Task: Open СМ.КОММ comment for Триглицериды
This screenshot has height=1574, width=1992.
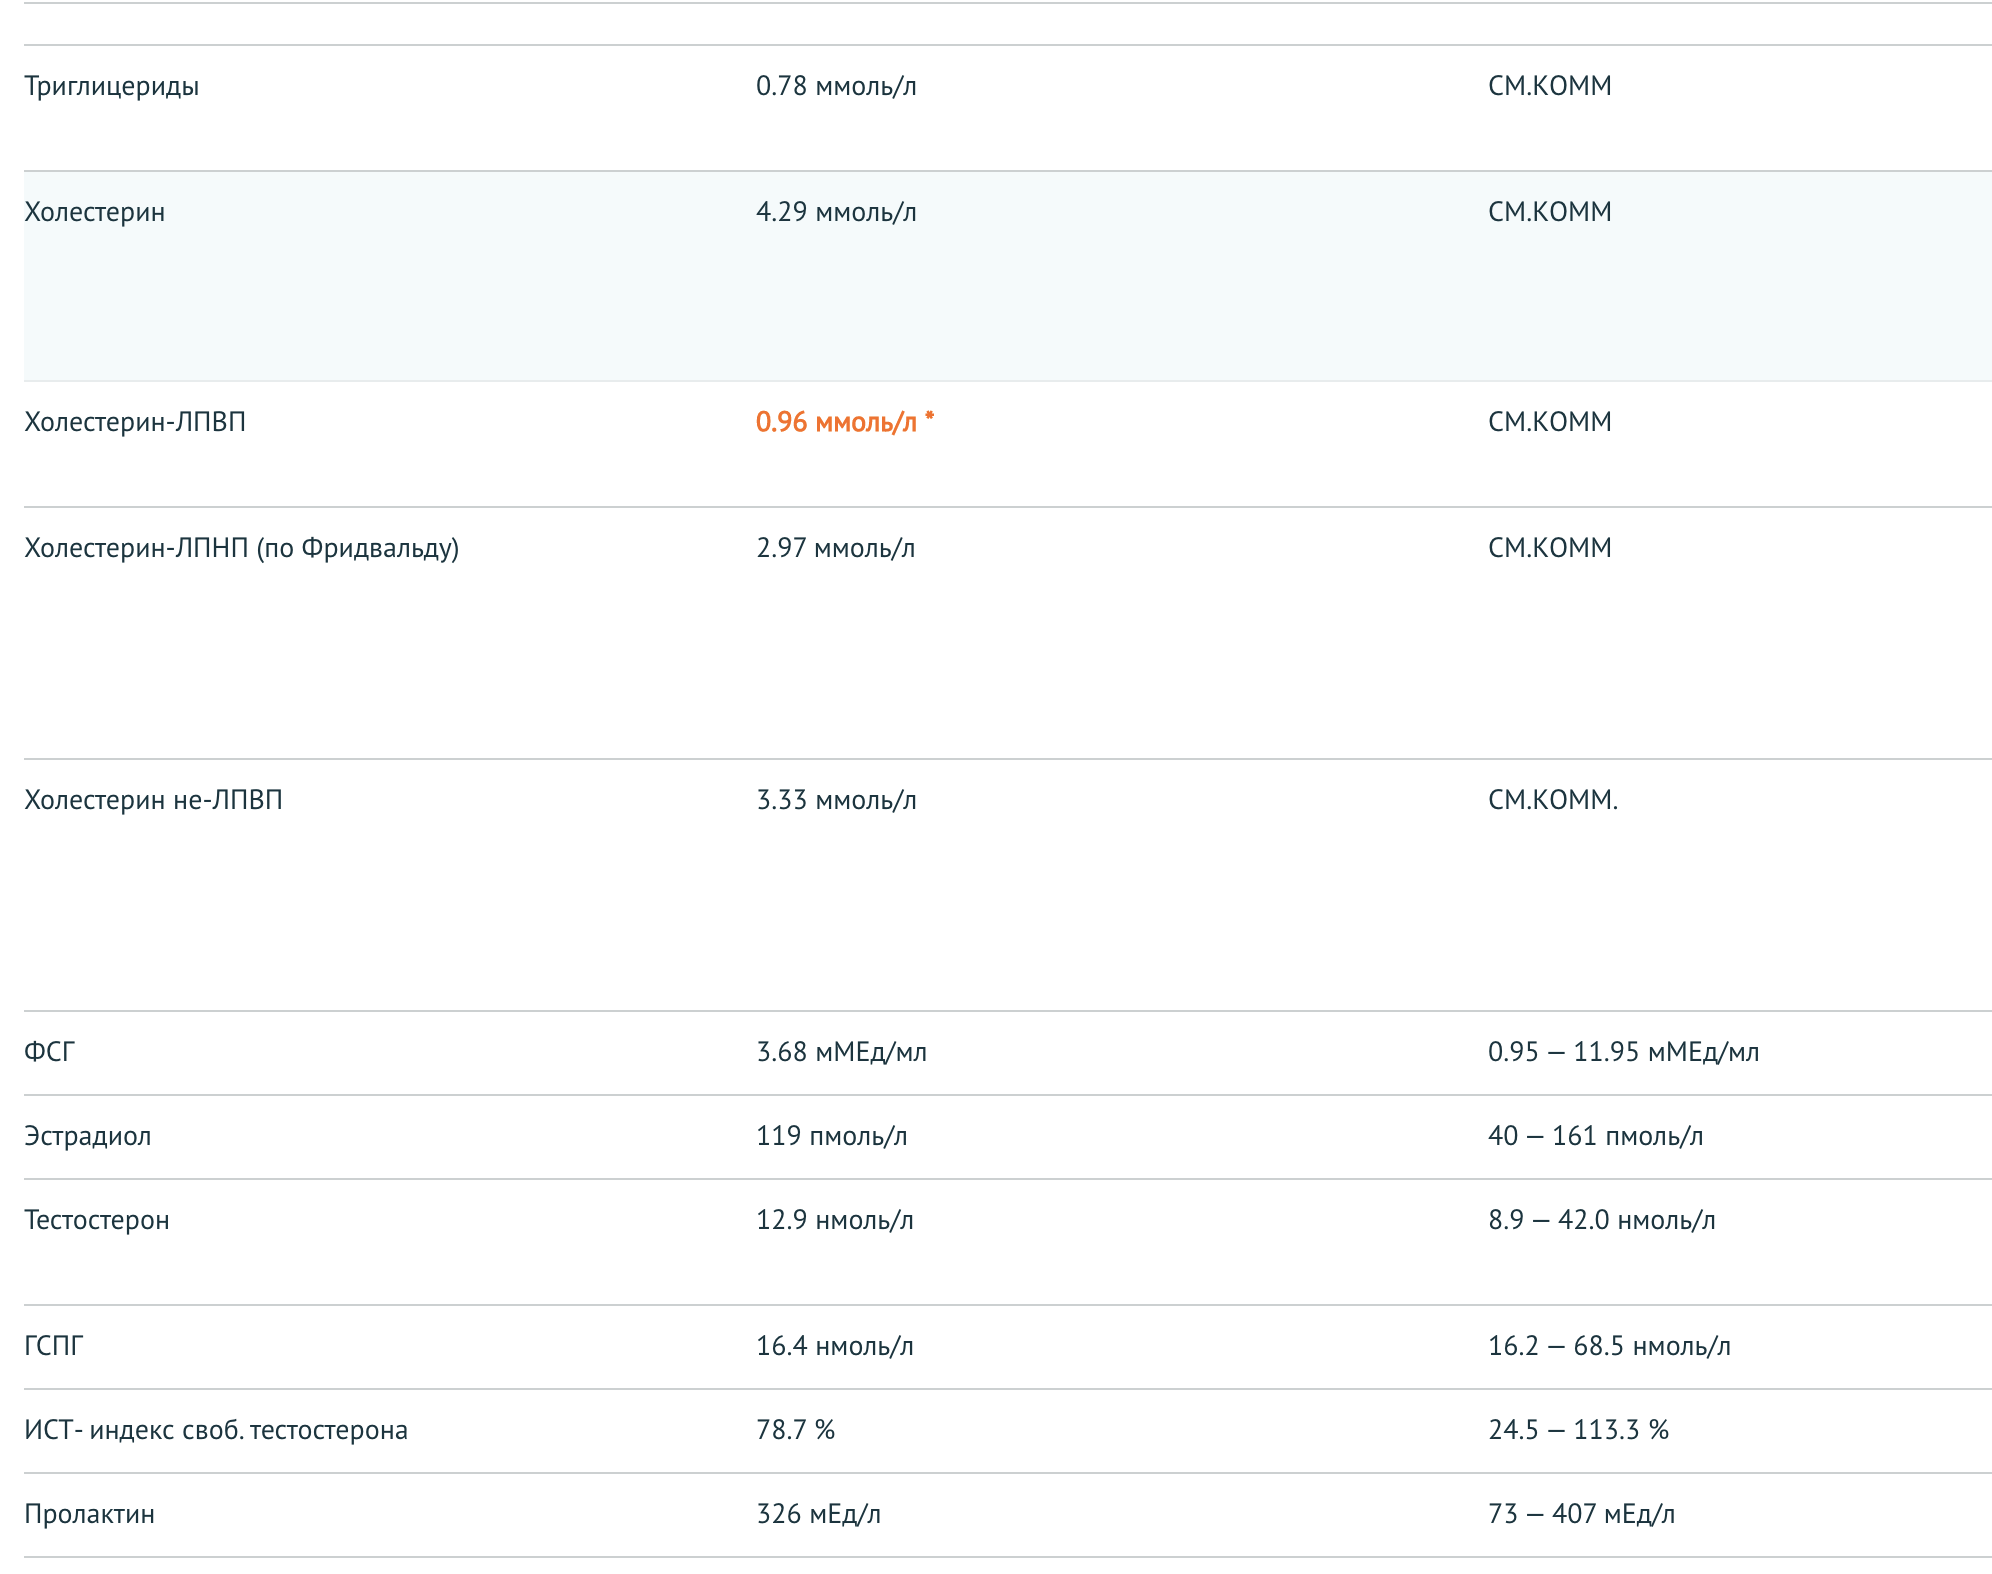Action: [1549, 86]
